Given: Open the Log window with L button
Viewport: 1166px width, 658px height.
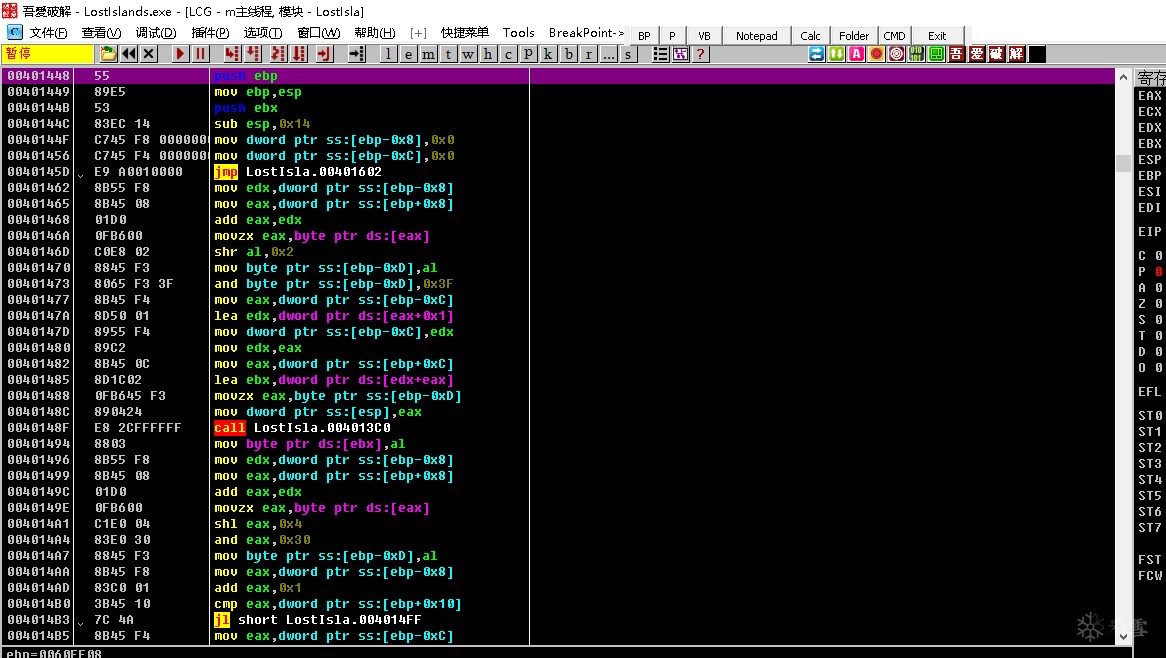Looking at the screenshot, I should click(388, 54).
